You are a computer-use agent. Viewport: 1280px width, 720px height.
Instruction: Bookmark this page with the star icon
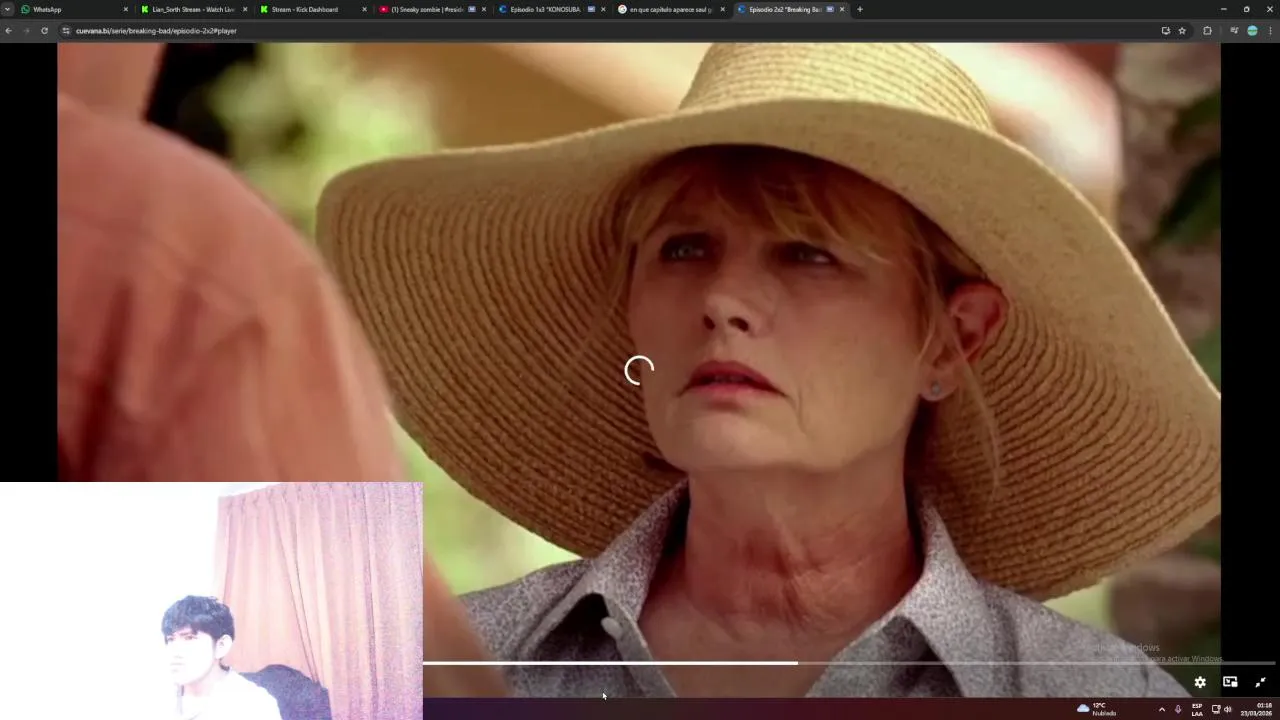(1182, 31)
